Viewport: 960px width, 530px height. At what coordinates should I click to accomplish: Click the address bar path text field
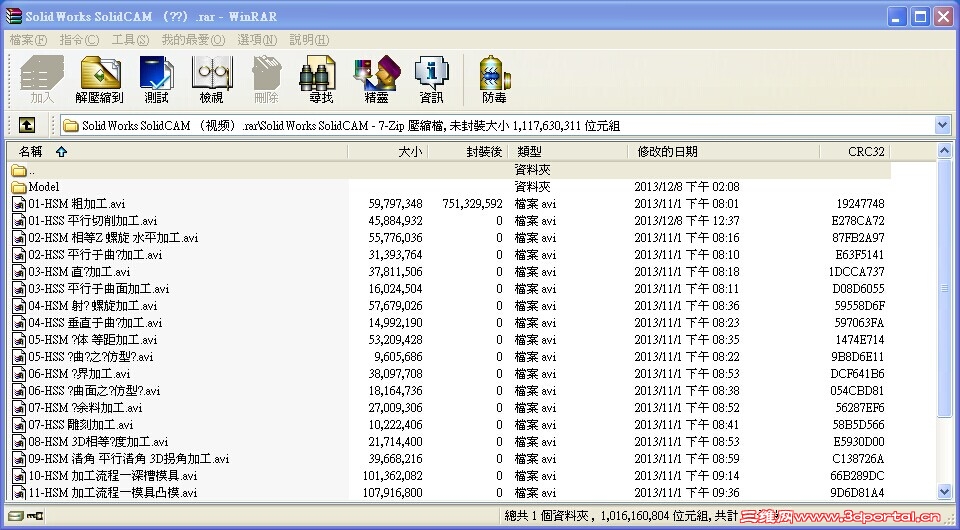[x=499, y=125]
